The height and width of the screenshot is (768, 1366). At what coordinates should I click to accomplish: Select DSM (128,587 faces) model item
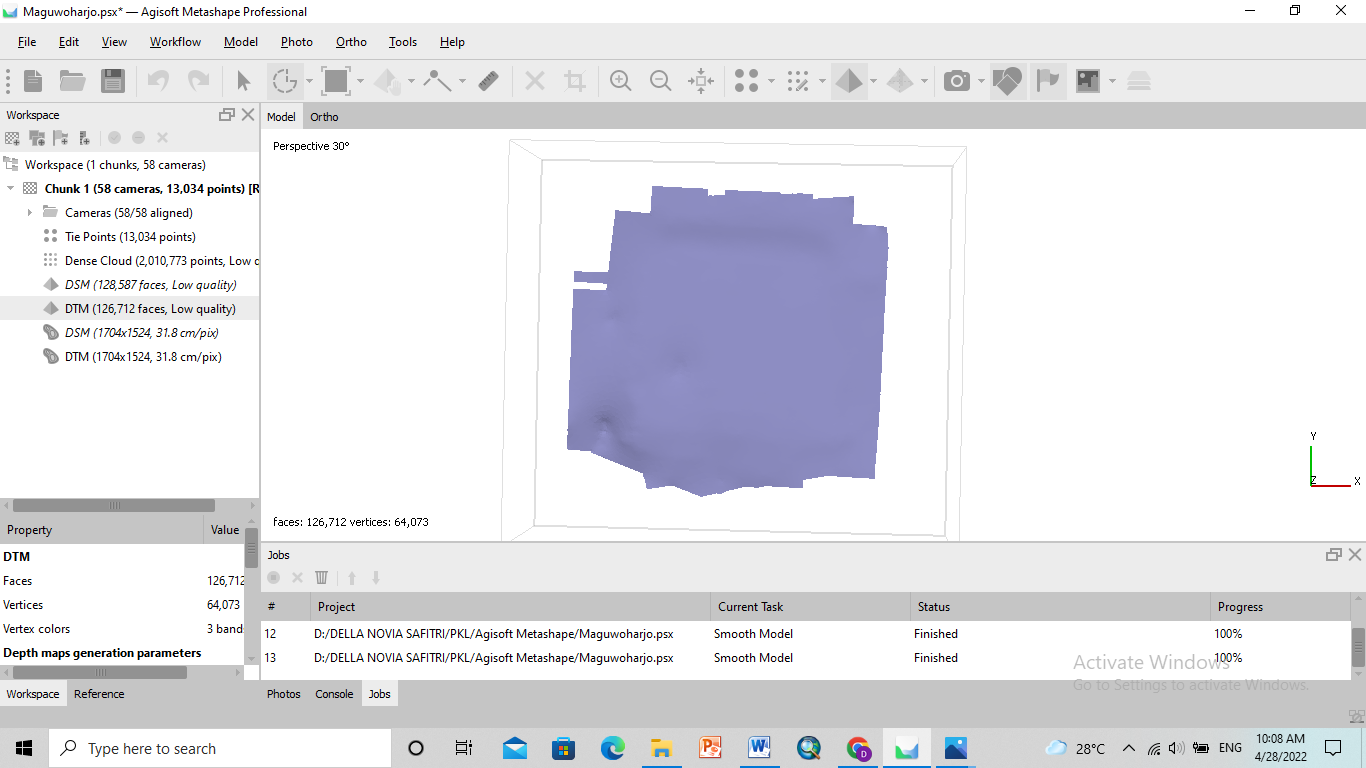pyautogui.click(x=150, y=285)
